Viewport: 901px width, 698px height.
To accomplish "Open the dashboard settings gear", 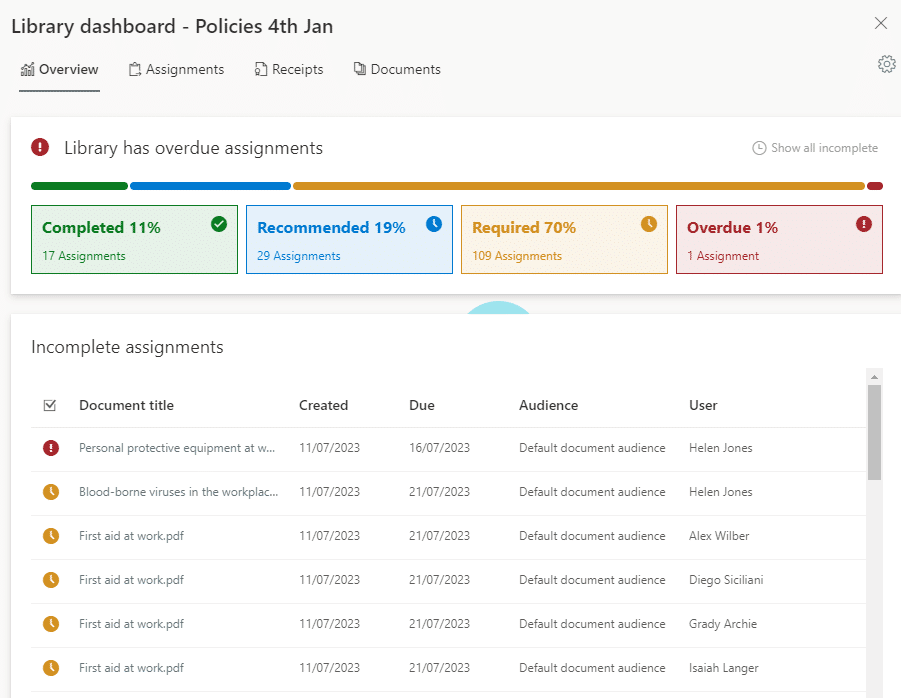I will [x=886, y=63].
